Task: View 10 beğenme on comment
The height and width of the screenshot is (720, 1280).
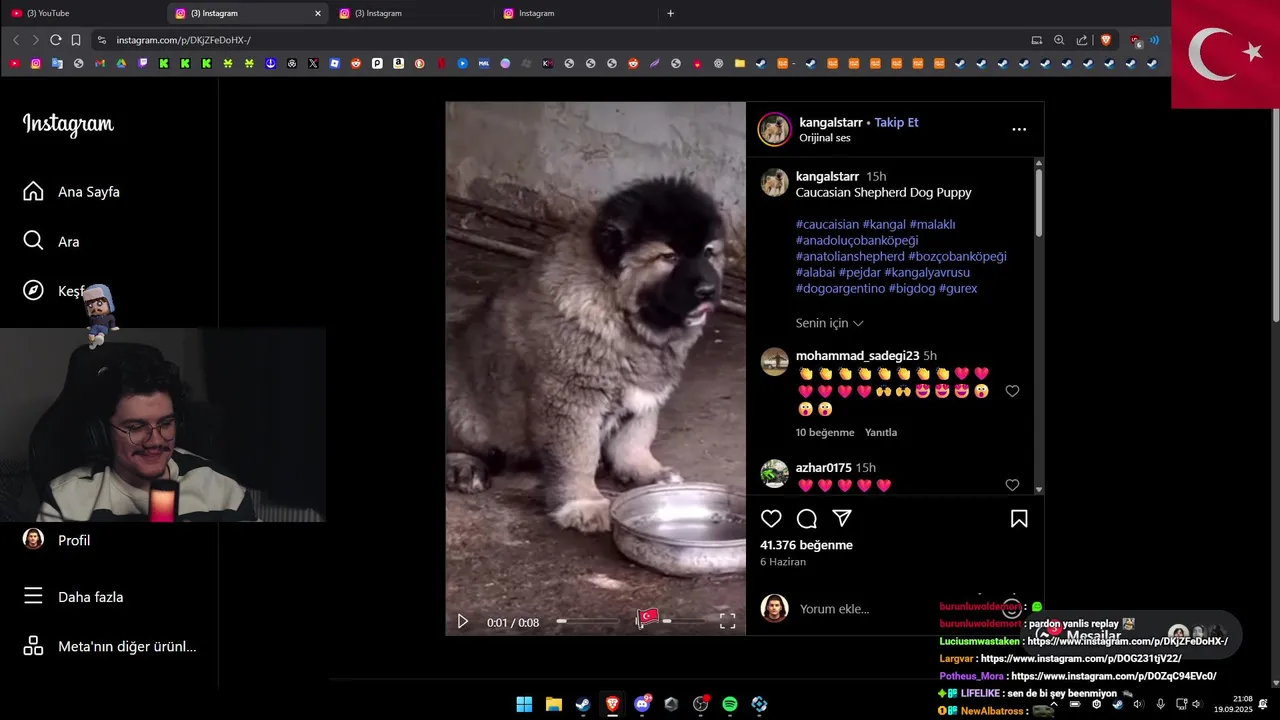Action: 825,433
